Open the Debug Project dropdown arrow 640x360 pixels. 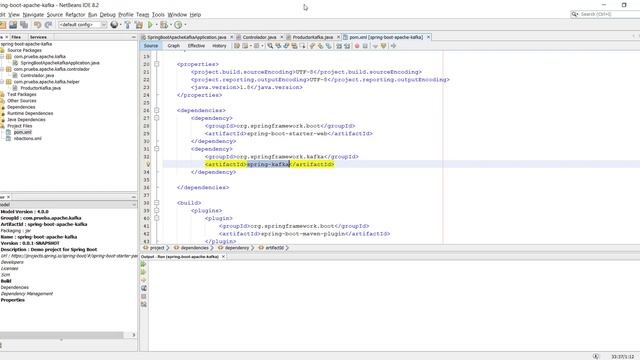171,25
